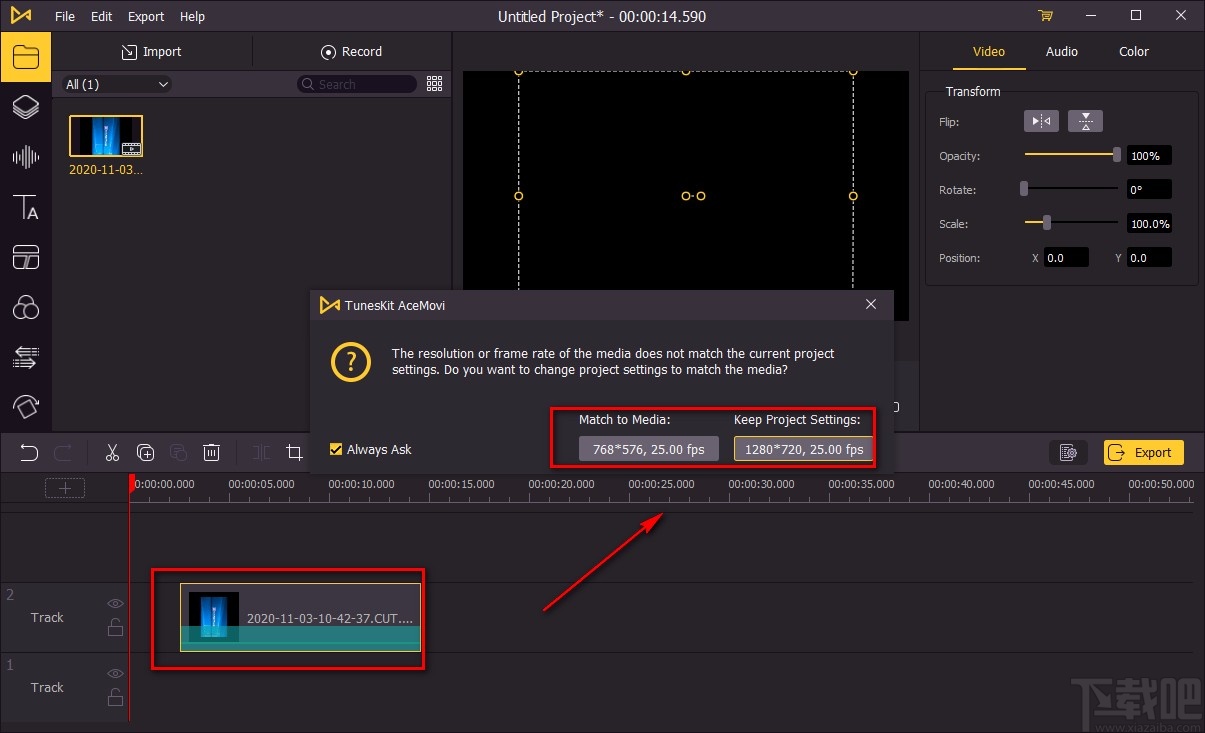This screenshot has height=733, width=1205.
Task: Lock Track 2 with padlock icon
Action: point(115,627)
